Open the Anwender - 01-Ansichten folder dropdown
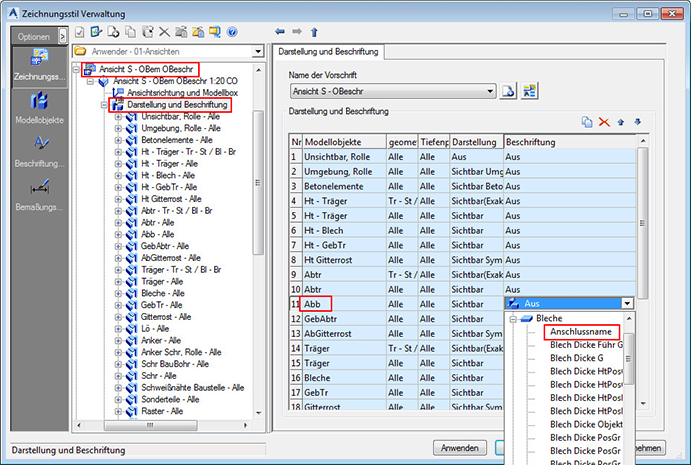 pos(258,52)
